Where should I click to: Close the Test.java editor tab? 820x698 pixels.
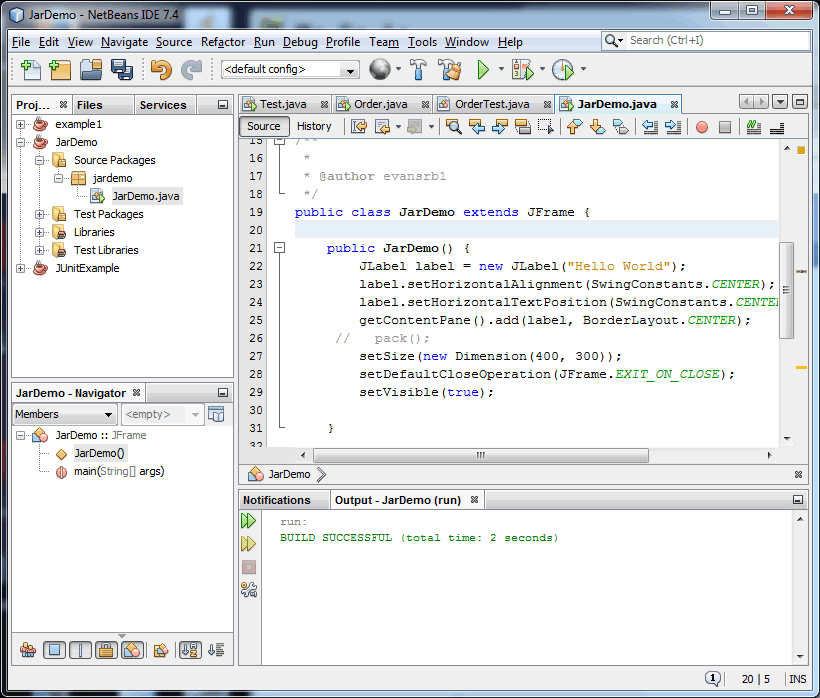tap(324, 105)
